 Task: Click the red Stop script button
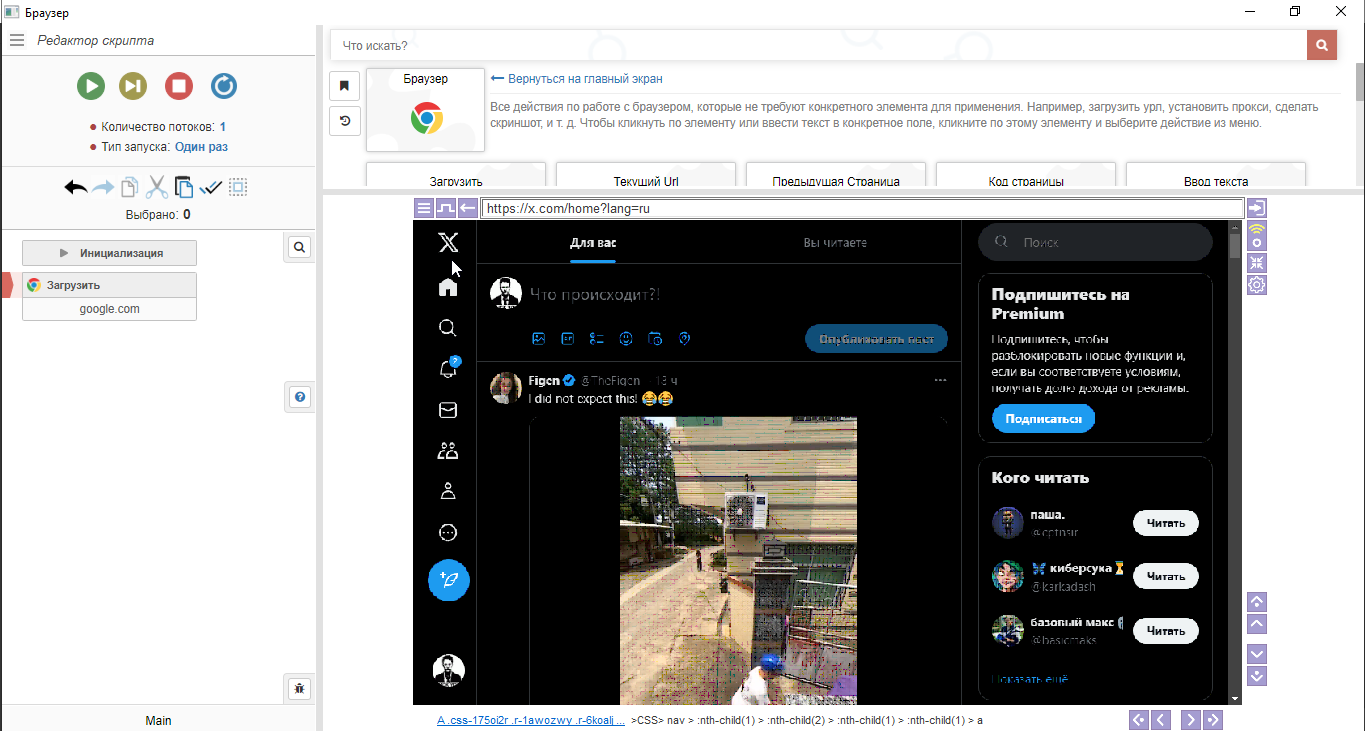tap(179, 86)
